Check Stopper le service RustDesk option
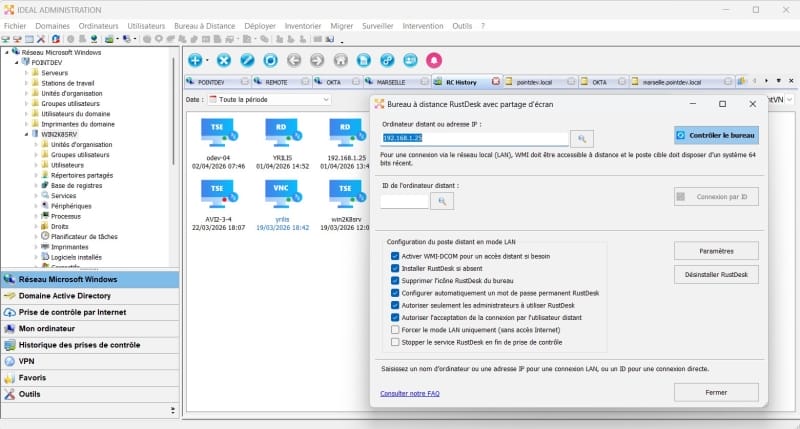Screen dimensions: 800x429 [x=396, y=342]
